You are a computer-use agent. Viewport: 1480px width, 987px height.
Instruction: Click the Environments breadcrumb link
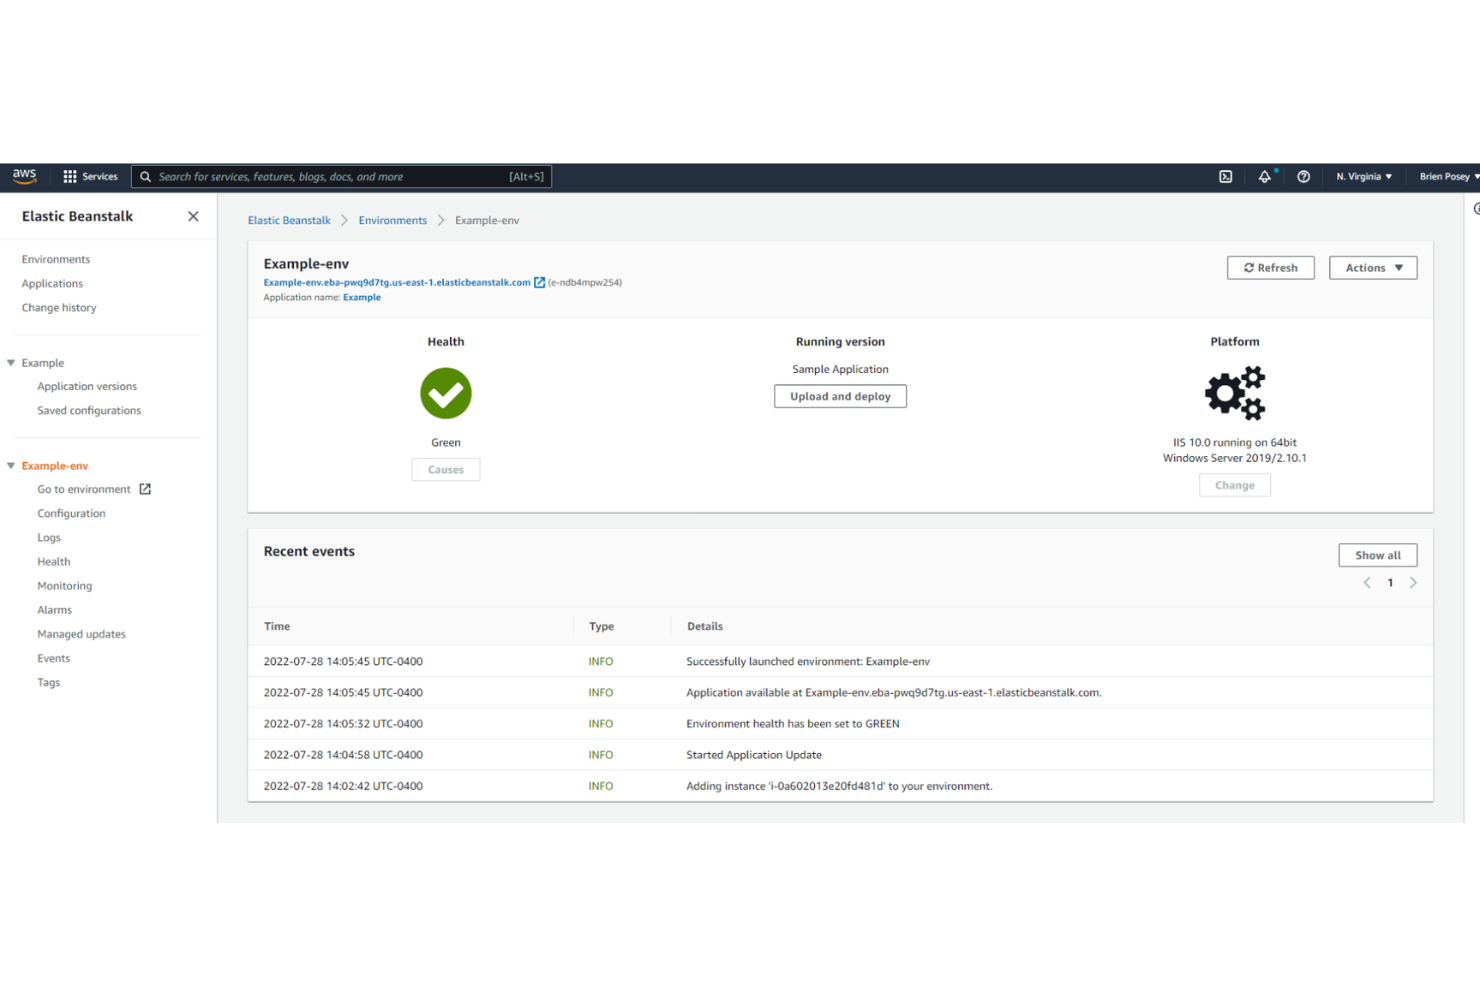[x=392, y=220]
